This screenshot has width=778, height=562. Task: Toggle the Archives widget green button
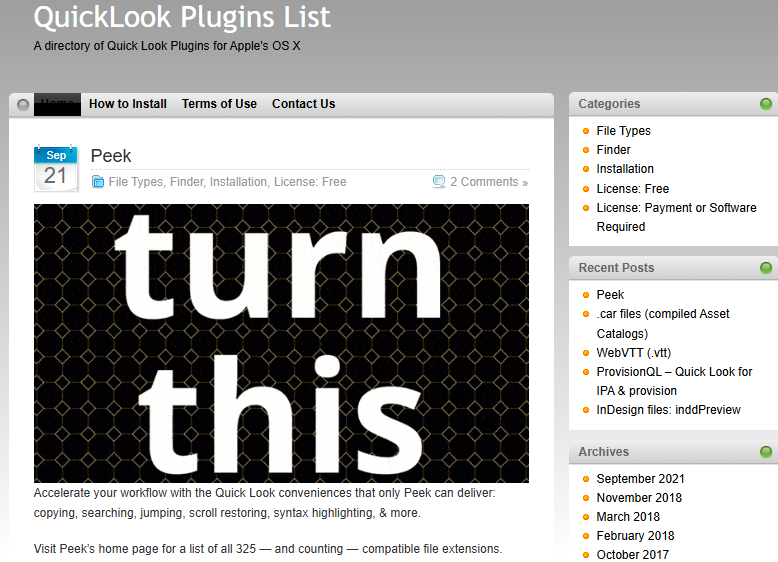click(766, 452)
